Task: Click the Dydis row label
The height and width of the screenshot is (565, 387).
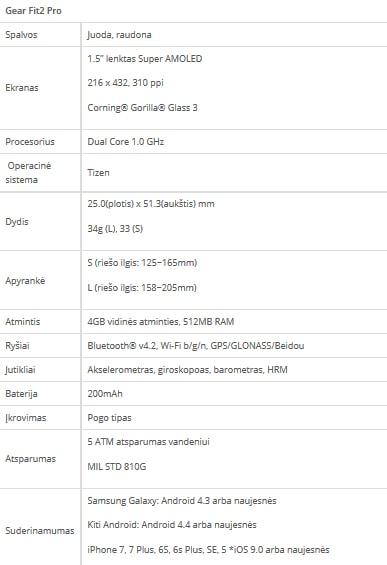Action: coord(17,222)
